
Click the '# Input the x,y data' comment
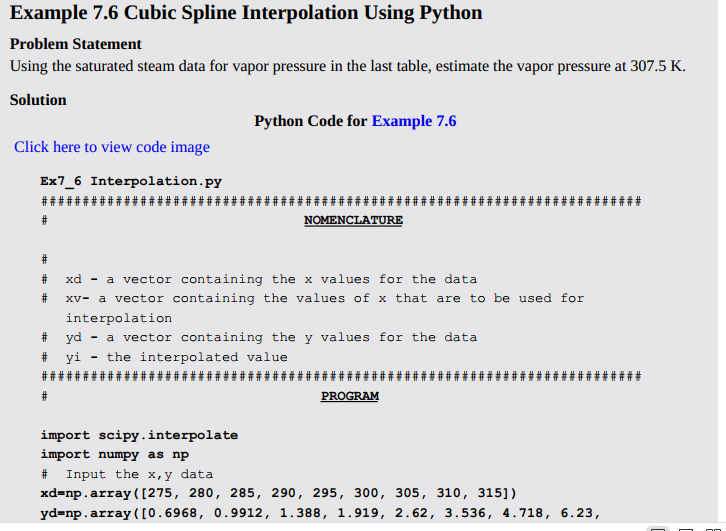coord(127,474)
